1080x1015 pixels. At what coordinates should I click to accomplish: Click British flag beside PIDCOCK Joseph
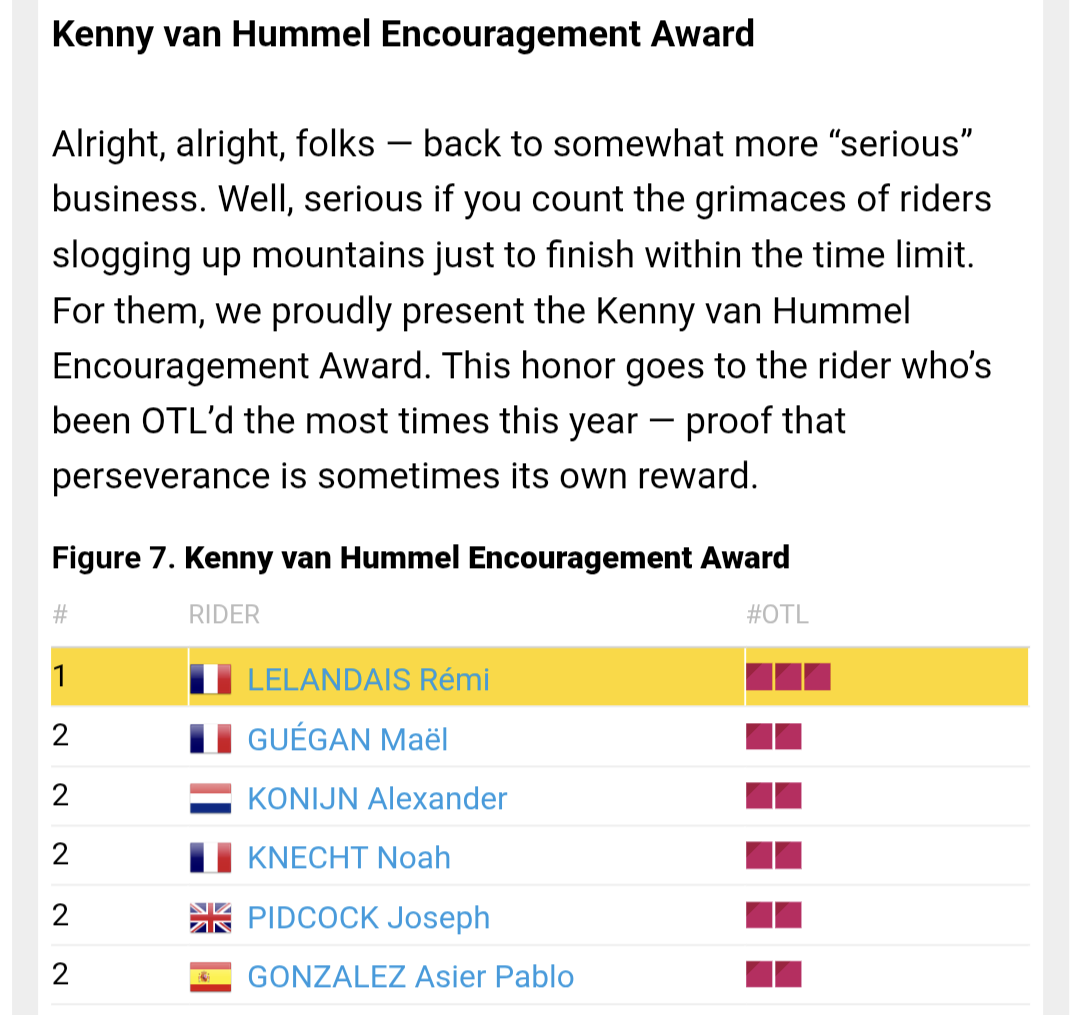pos(210,917)
